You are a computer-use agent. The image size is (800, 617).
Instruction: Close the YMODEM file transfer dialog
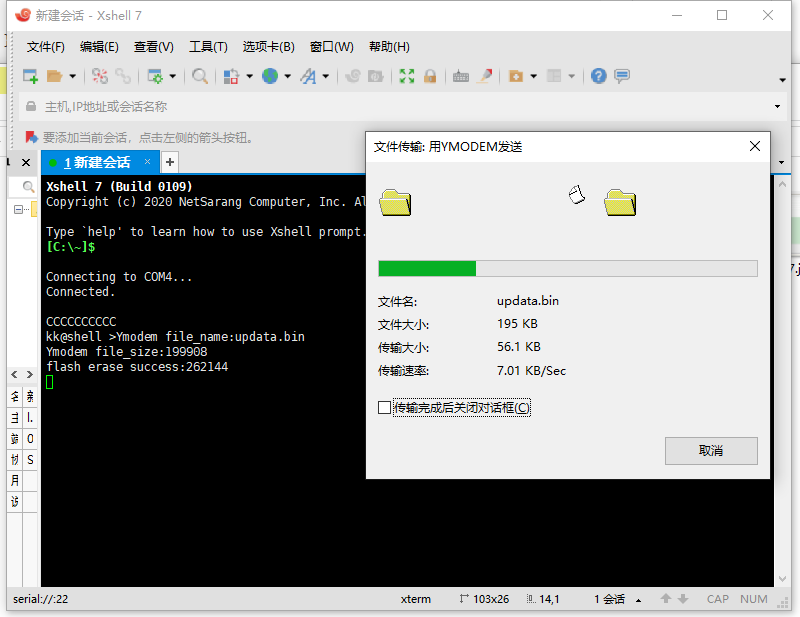click(755, 146)
